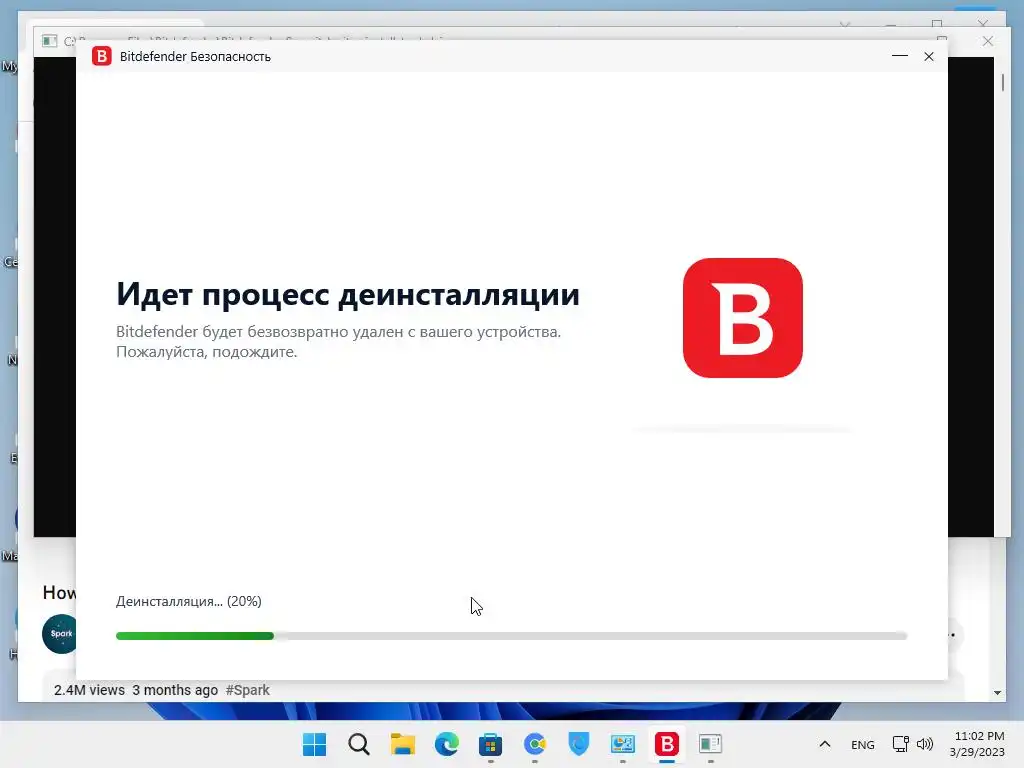
Task: Click "2.4M views" text in browser
Action: point(89,690)
